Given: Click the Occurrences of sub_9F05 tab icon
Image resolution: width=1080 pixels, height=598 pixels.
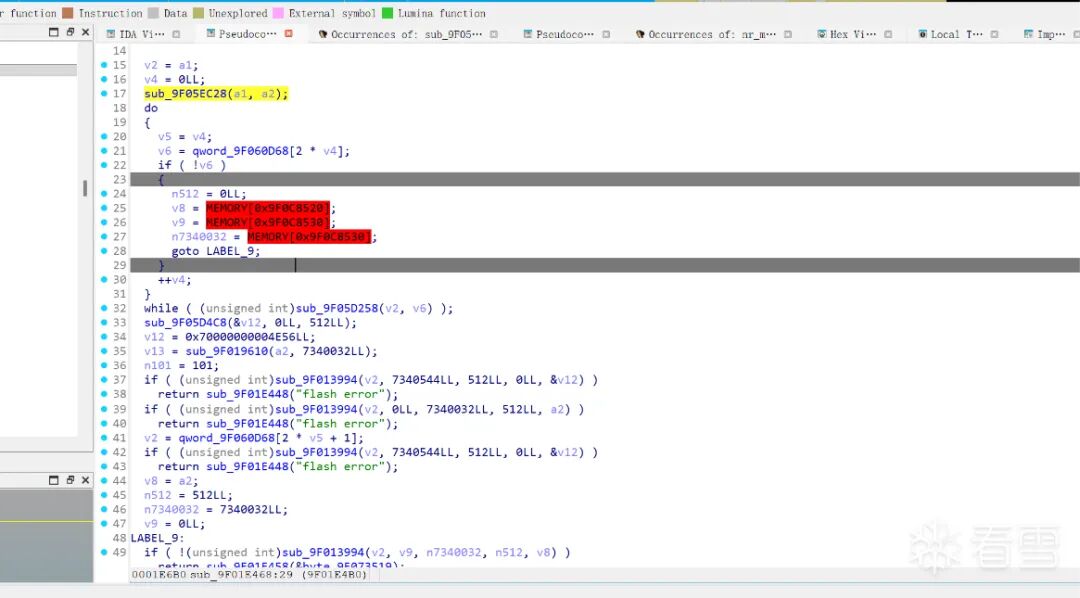Looking at the screenshot, I should pos(322,34).
